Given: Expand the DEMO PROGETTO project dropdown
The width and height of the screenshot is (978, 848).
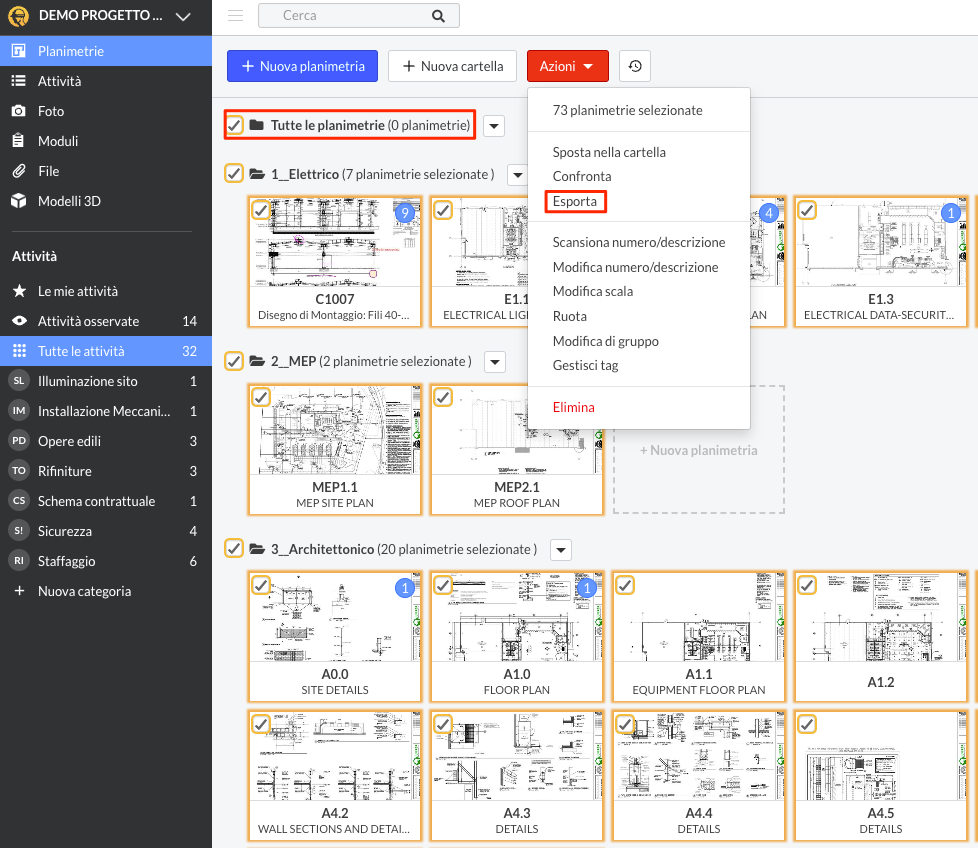Looking at the screenshot, I should pos(181,16).
